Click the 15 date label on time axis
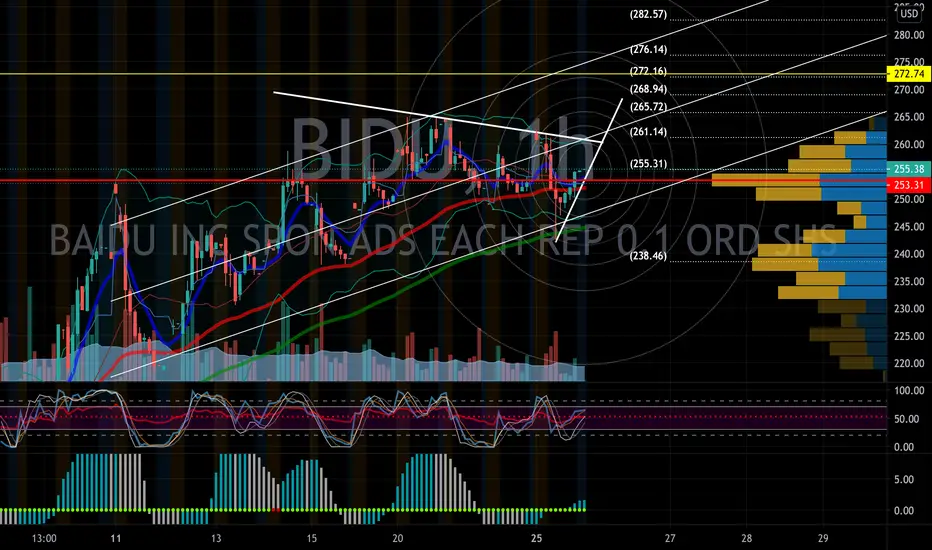The image size is (932, 550). coord(312,539)
